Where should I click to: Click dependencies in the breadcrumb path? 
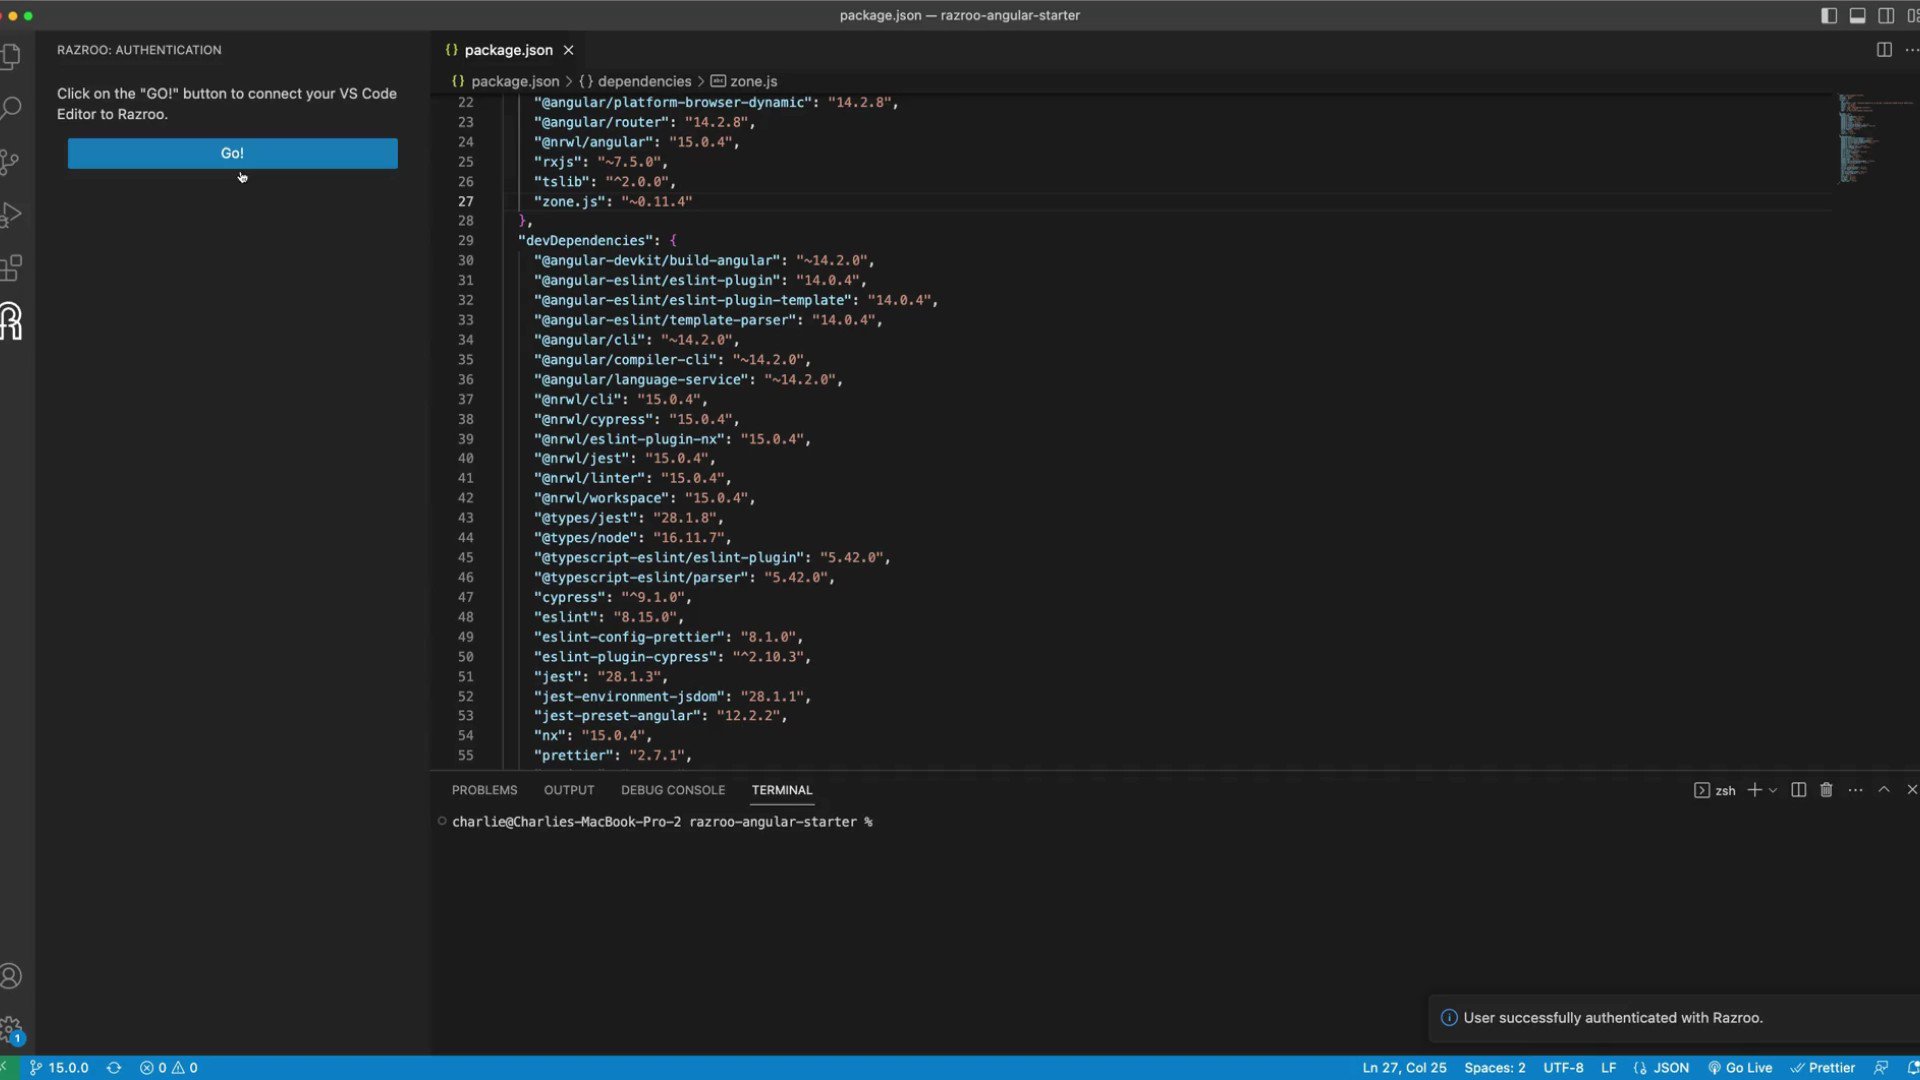(644, 81)
